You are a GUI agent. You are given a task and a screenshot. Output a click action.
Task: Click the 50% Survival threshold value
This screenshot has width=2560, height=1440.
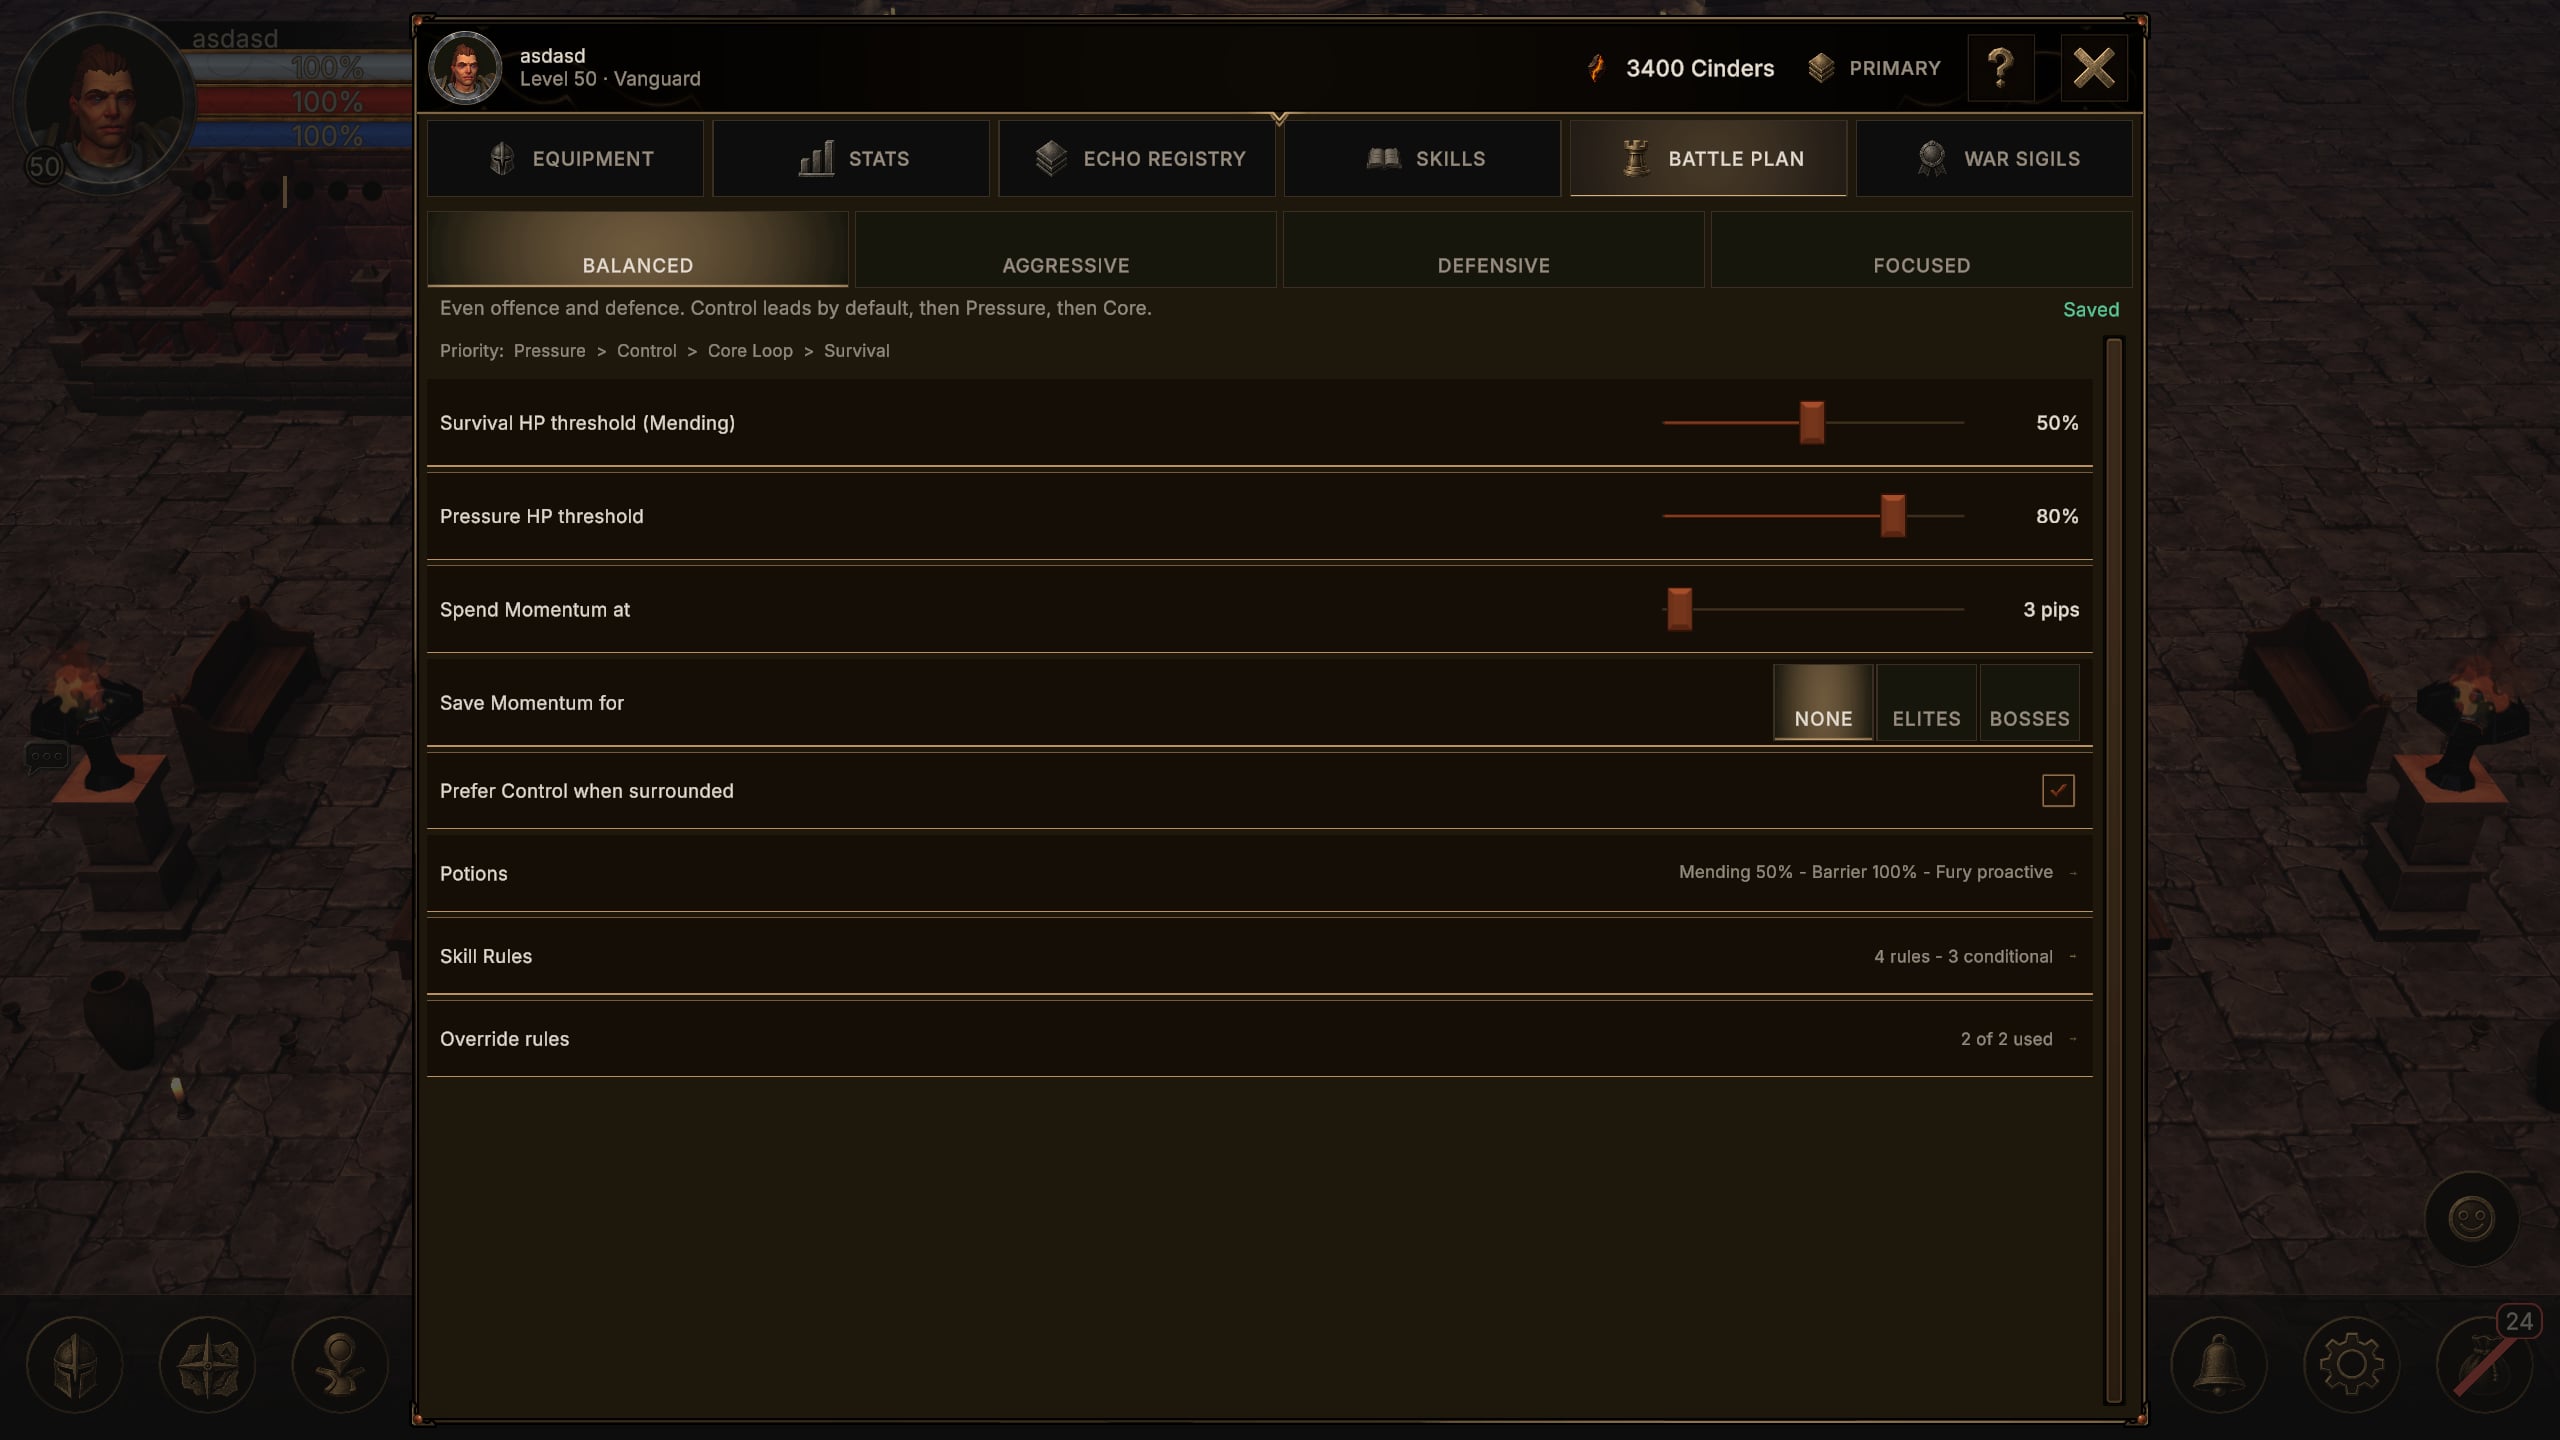2057,423
